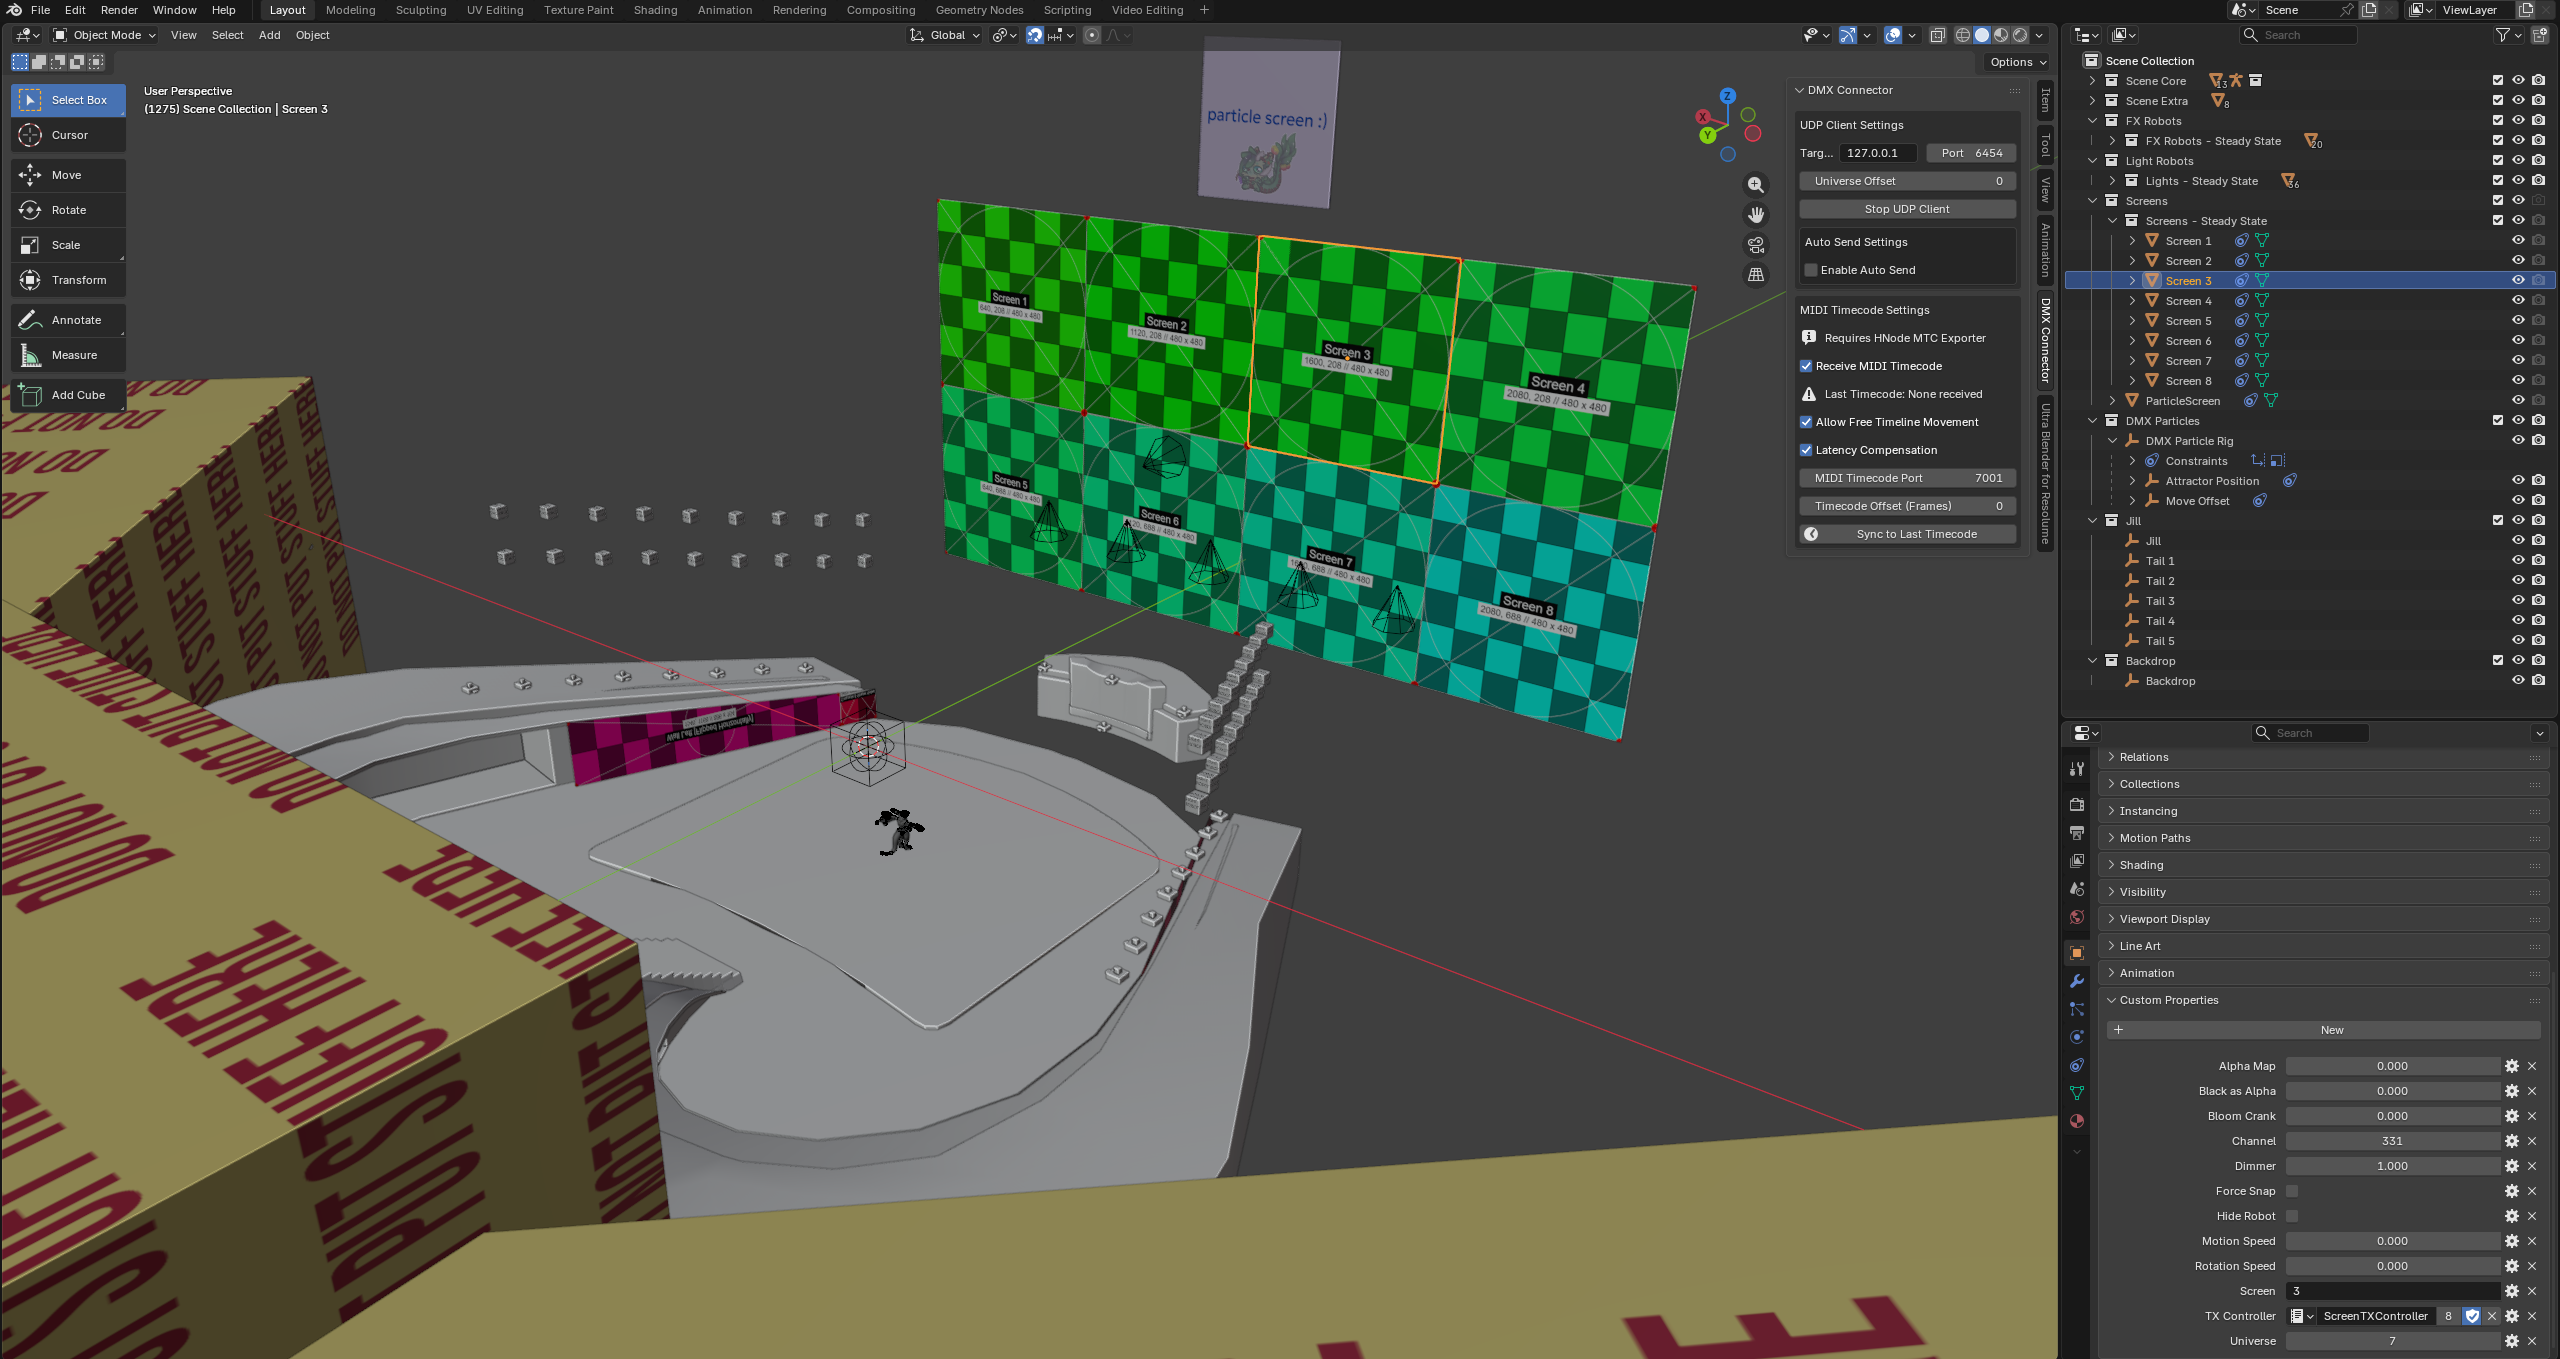Pick the Rotate tool
Screen dimensions: 2560x1359
coord(68,210)
